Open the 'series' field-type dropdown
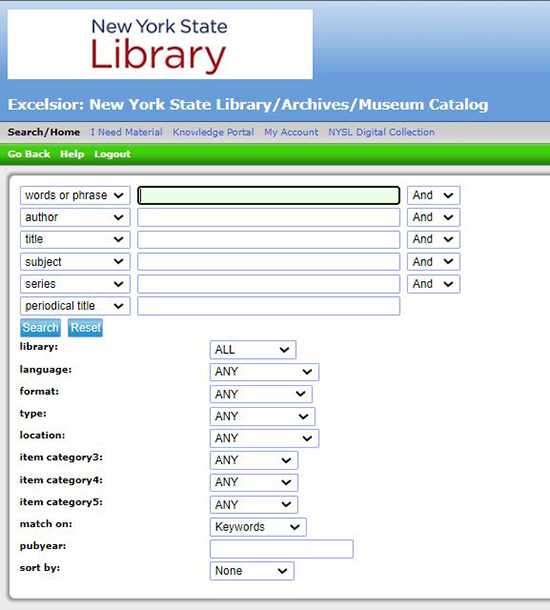 coord(75,284)
